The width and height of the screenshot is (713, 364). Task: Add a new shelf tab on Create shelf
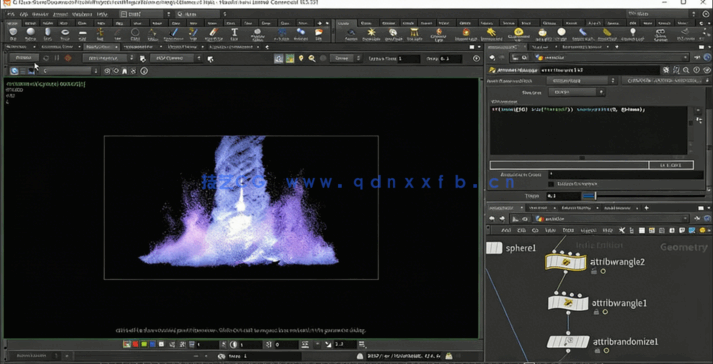point(319,23)
